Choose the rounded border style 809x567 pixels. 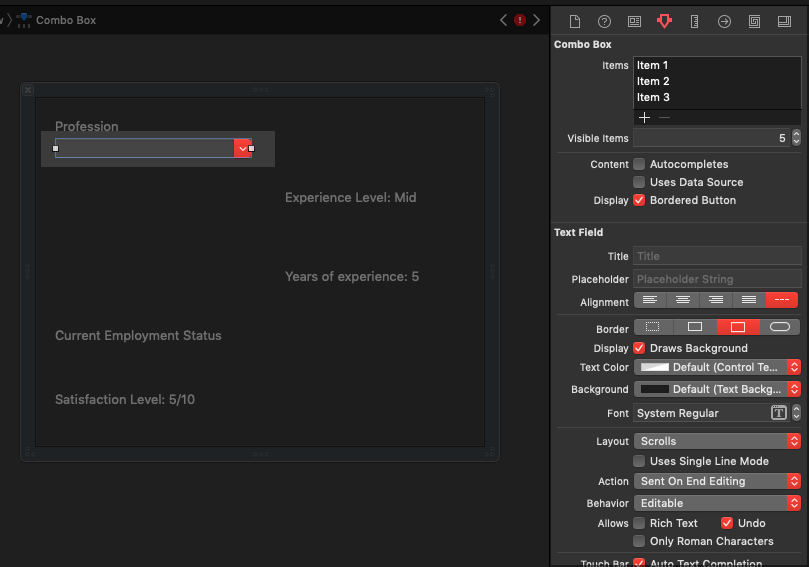tap(780, 327)
